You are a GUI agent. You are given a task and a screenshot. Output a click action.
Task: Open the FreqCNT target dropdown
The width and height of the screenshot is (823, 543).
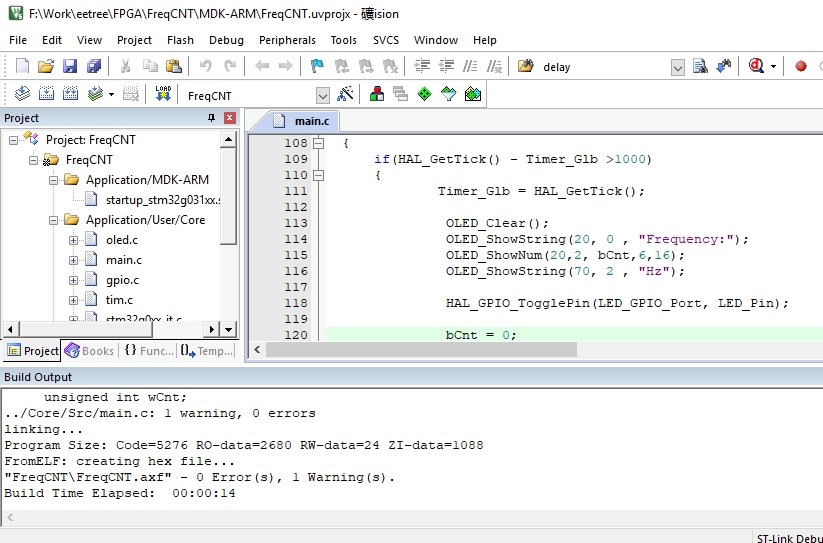(322, 95)
